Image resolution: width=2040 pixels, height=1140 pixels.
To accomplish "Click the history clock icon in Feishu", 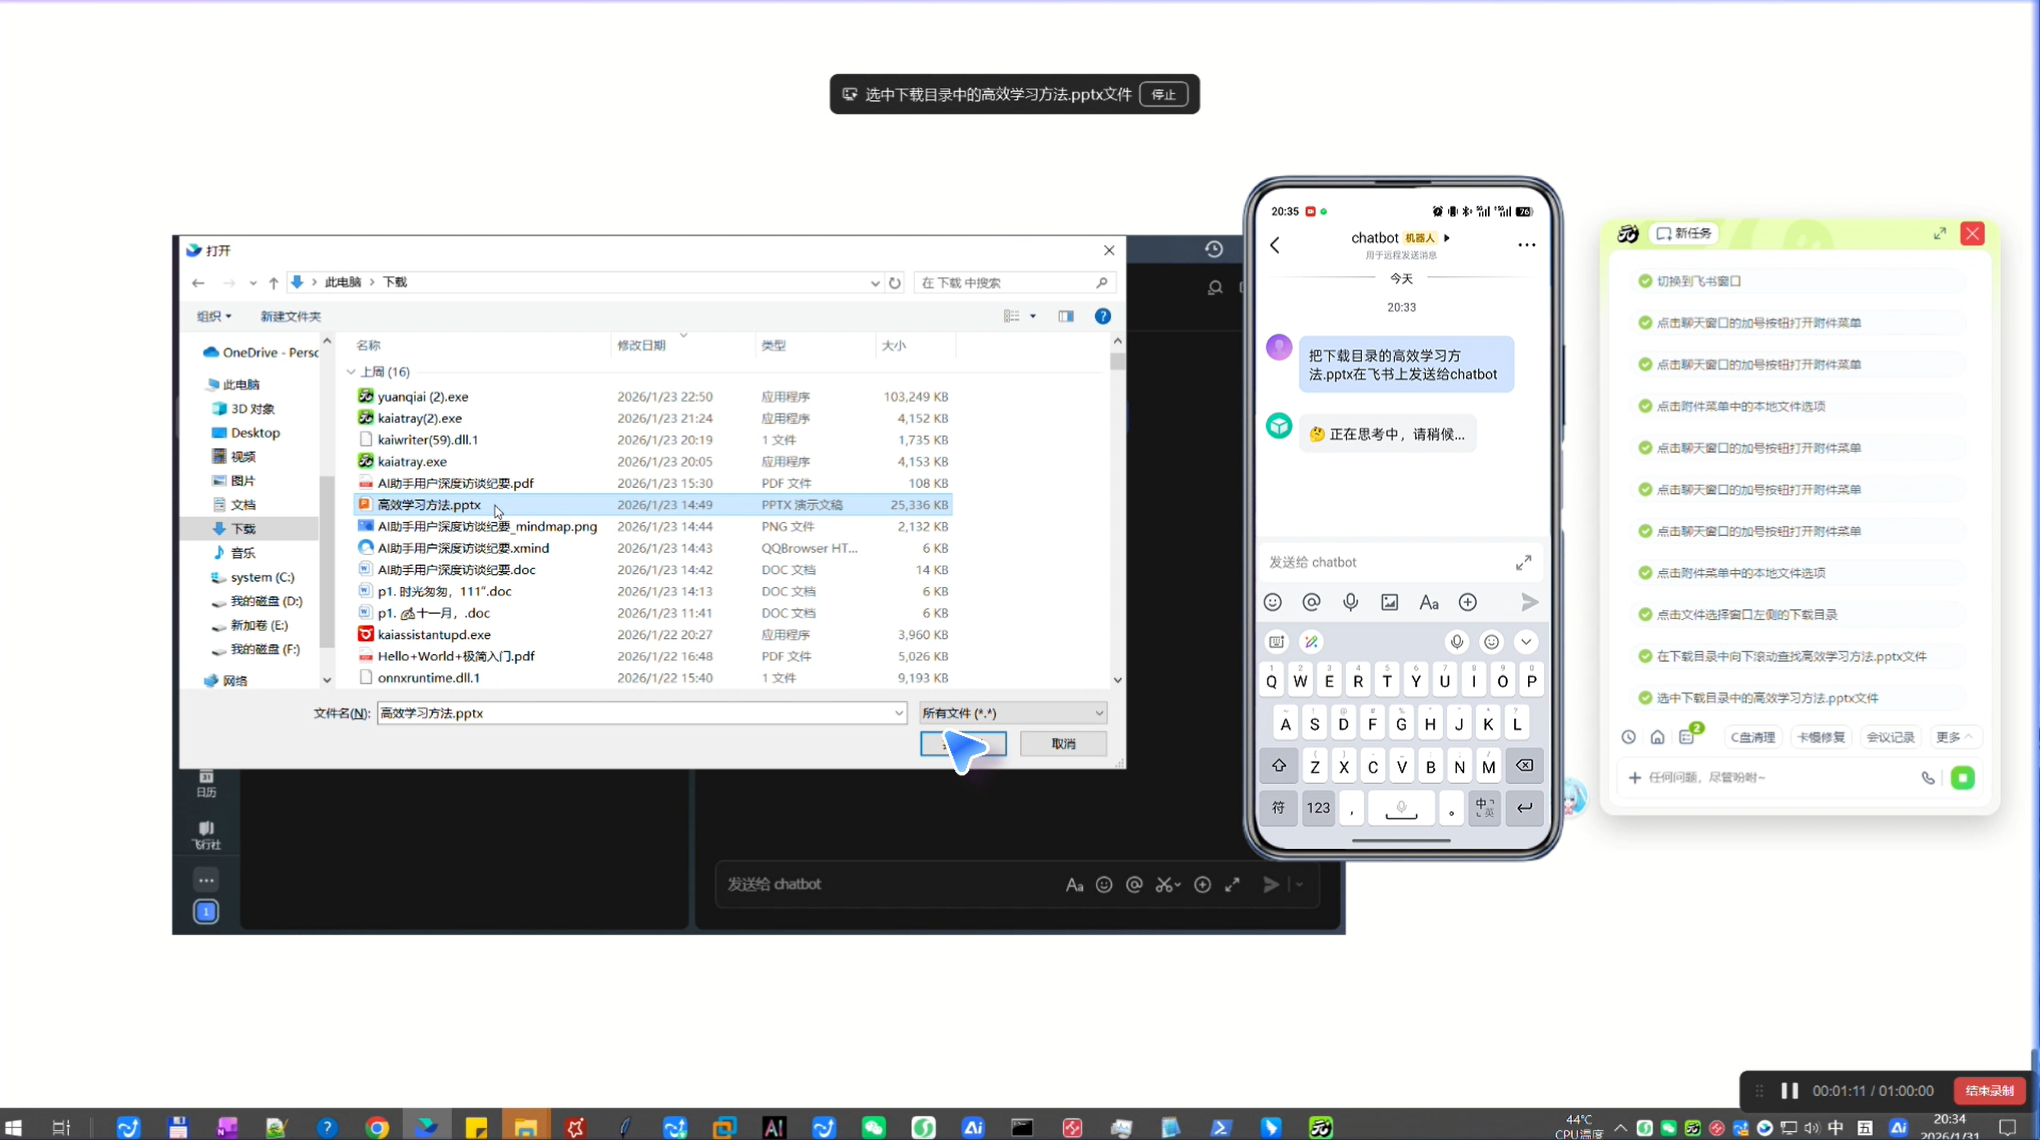I will (1214, 249).
